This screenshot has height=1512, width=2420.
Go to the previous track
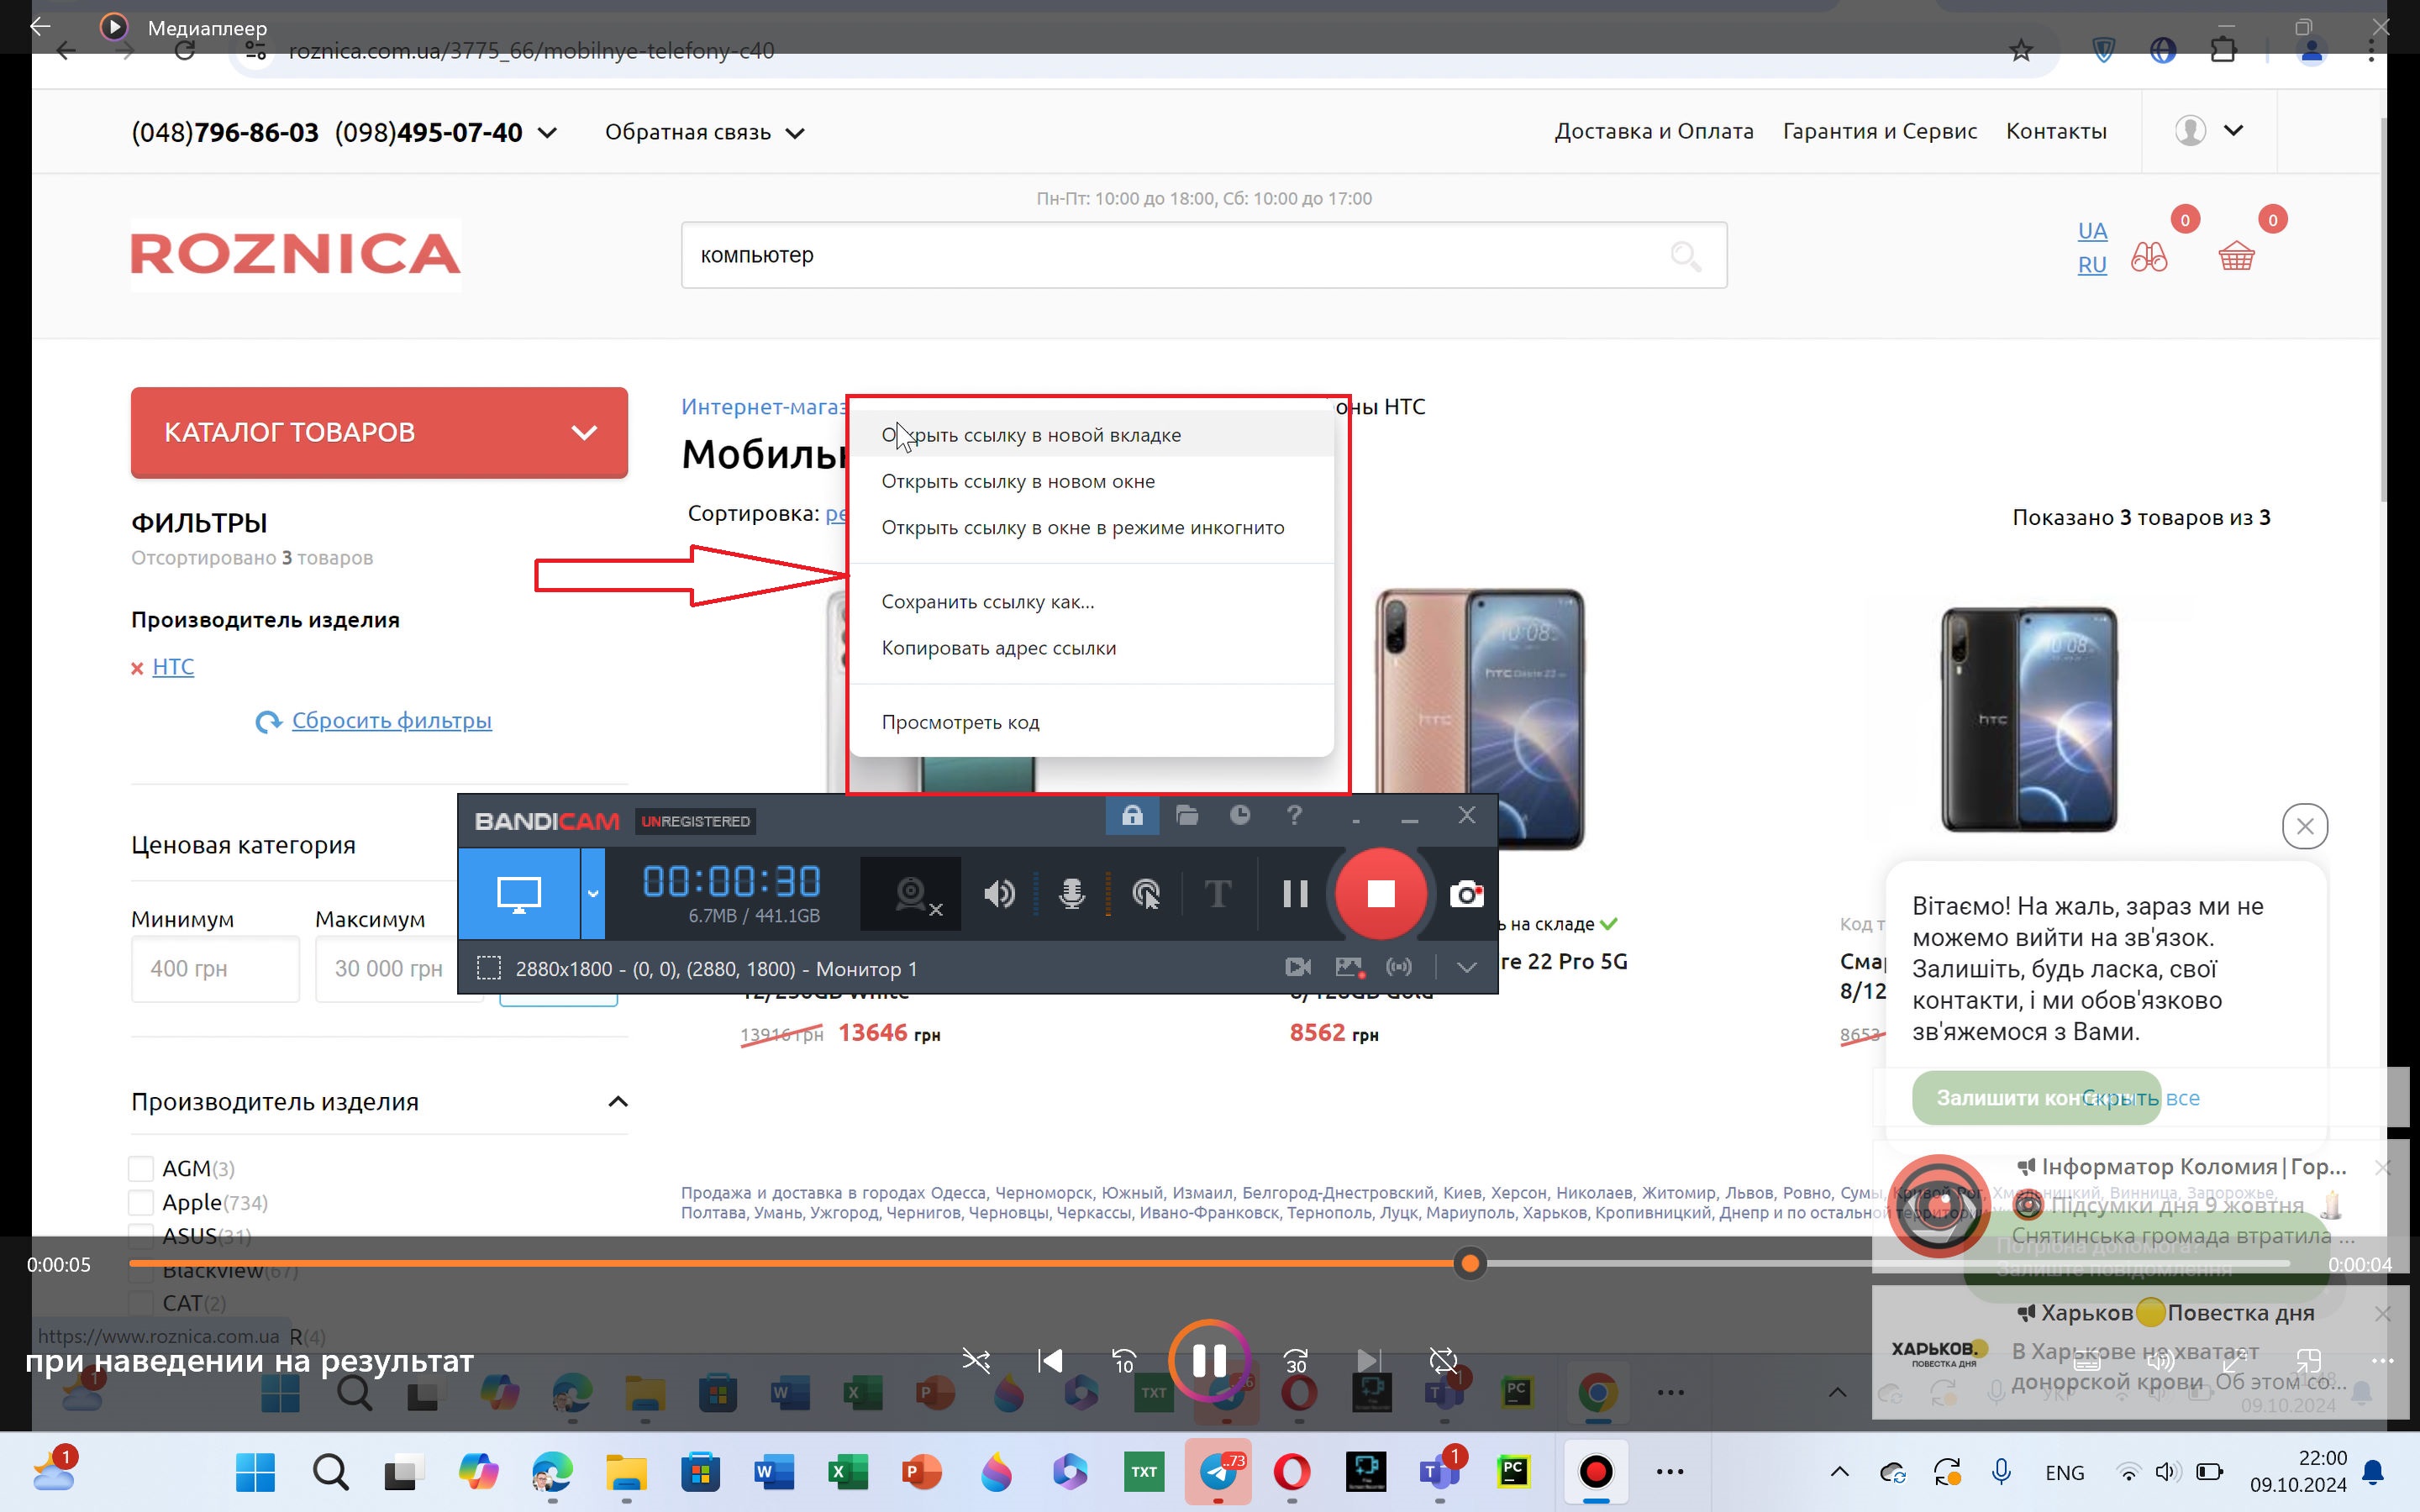click(1050, 1361)
